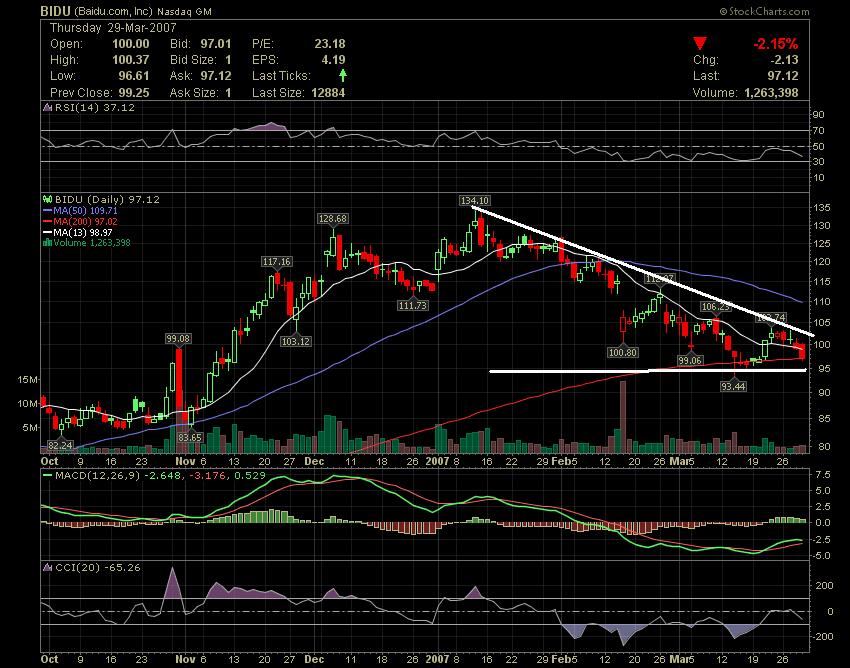Screen dimensions: 850x668
Task: Click the 'MA(50) 109.71' legend text
Action: [85, 210]
